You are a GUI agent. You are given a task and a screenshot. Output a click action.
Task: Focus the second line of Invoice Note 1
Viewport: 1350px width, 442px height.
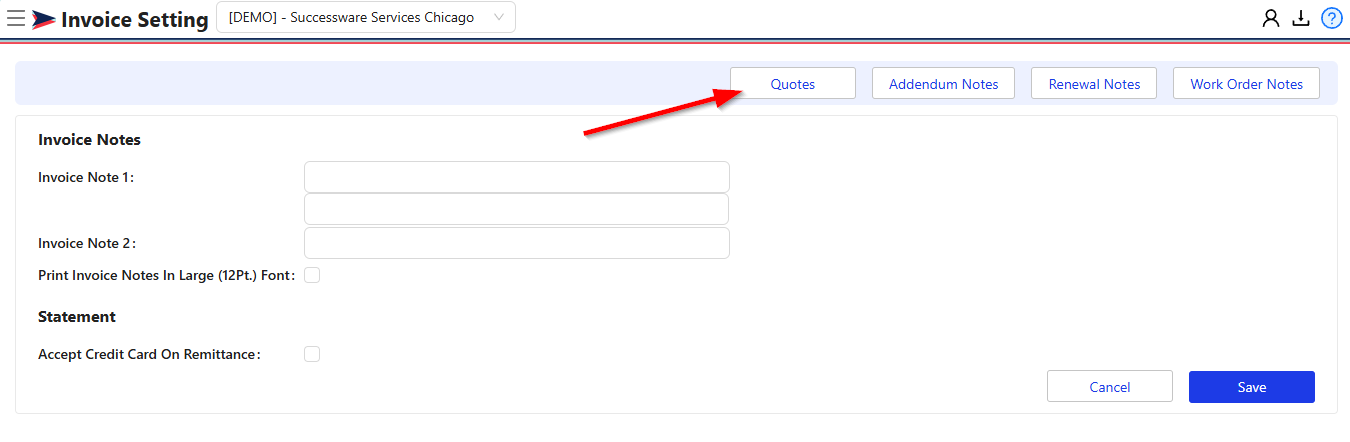517,209
